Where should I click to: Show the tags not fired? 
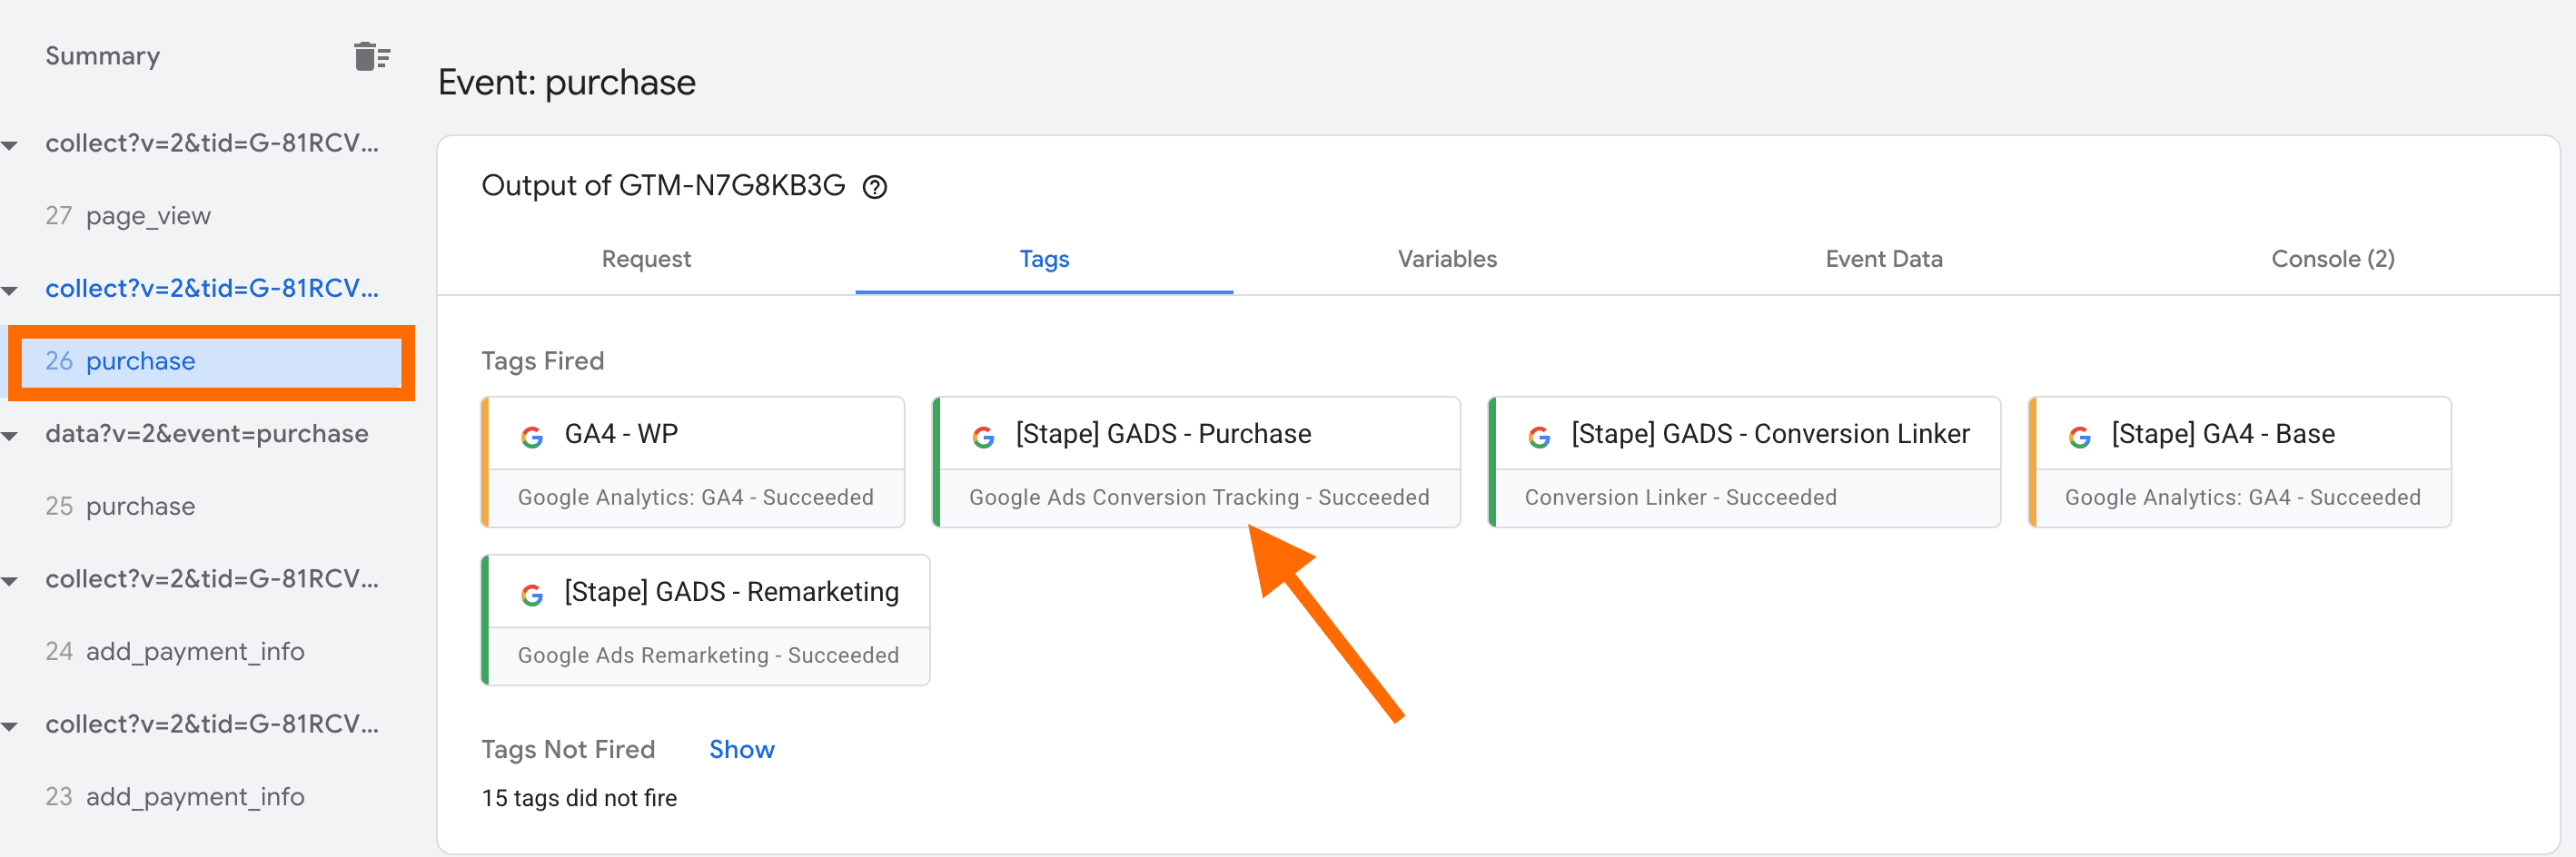click(741, 749)
